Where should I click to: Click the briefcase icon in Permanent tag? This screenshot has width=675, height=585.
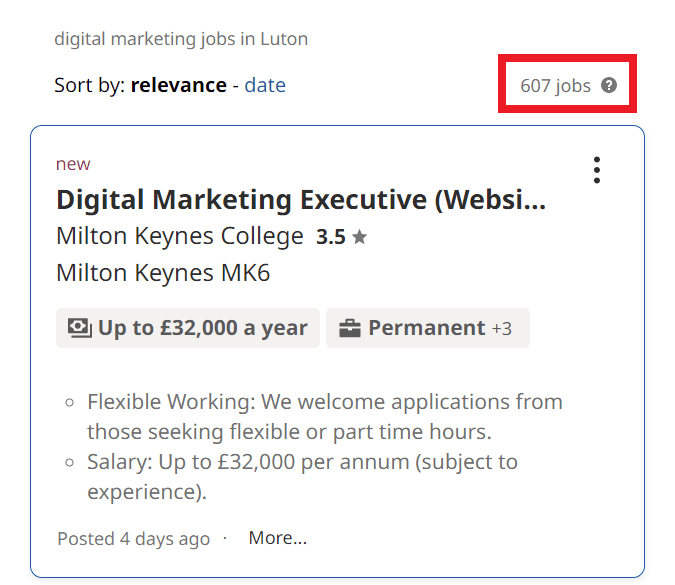pos(350,328)
